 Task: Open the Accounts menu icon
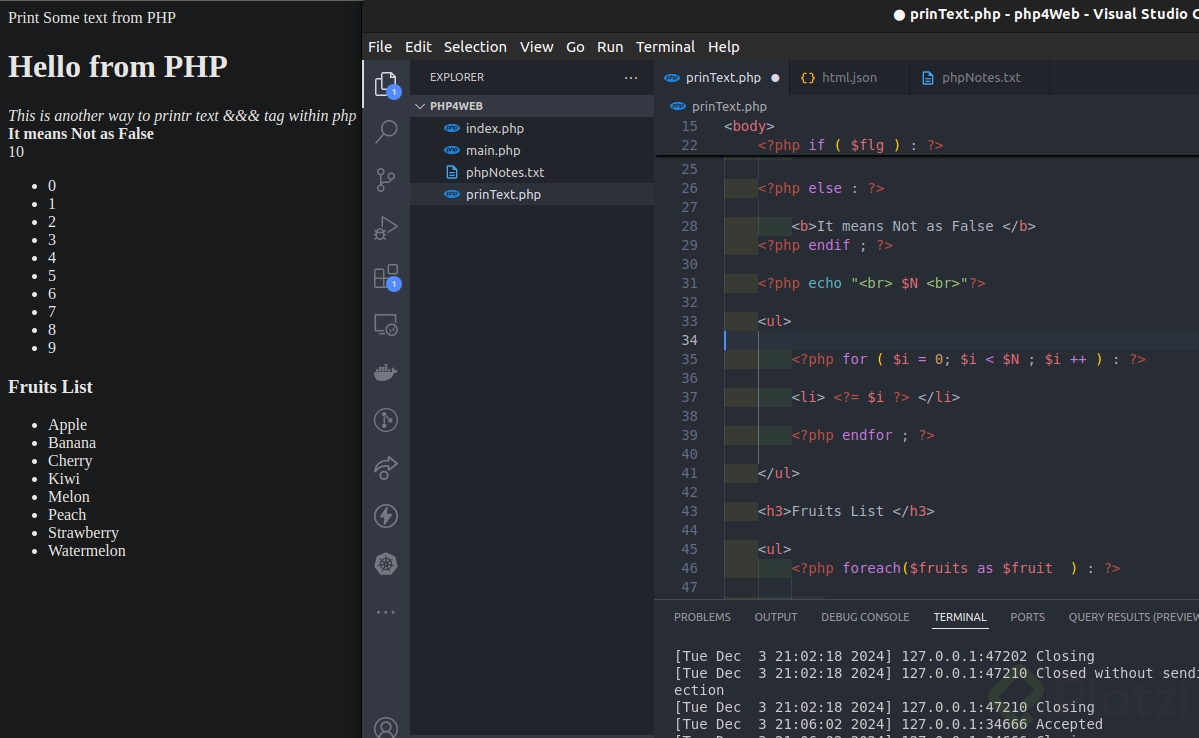tap(386, 727)
